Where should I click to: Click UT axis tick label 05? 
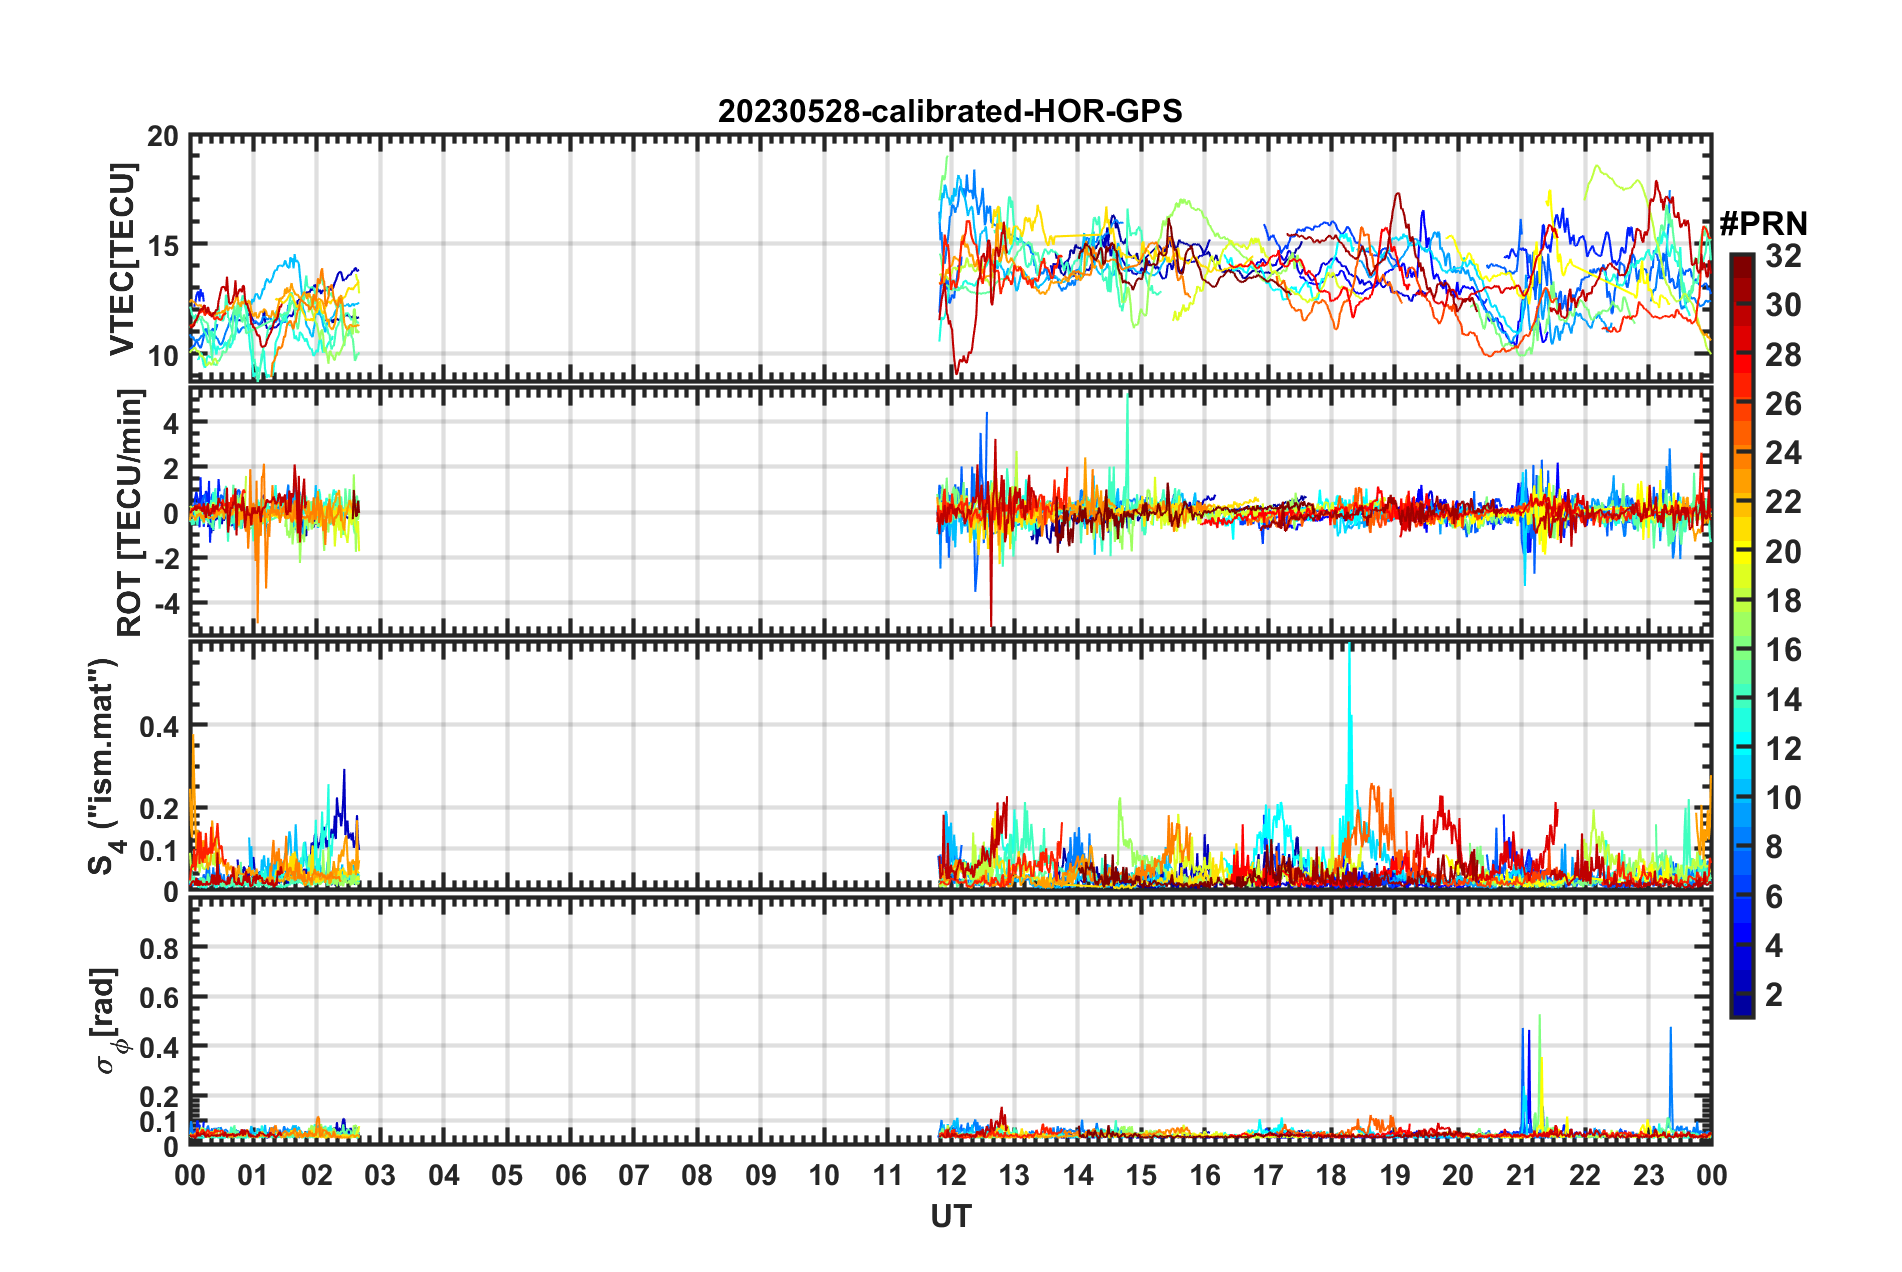507,1175
